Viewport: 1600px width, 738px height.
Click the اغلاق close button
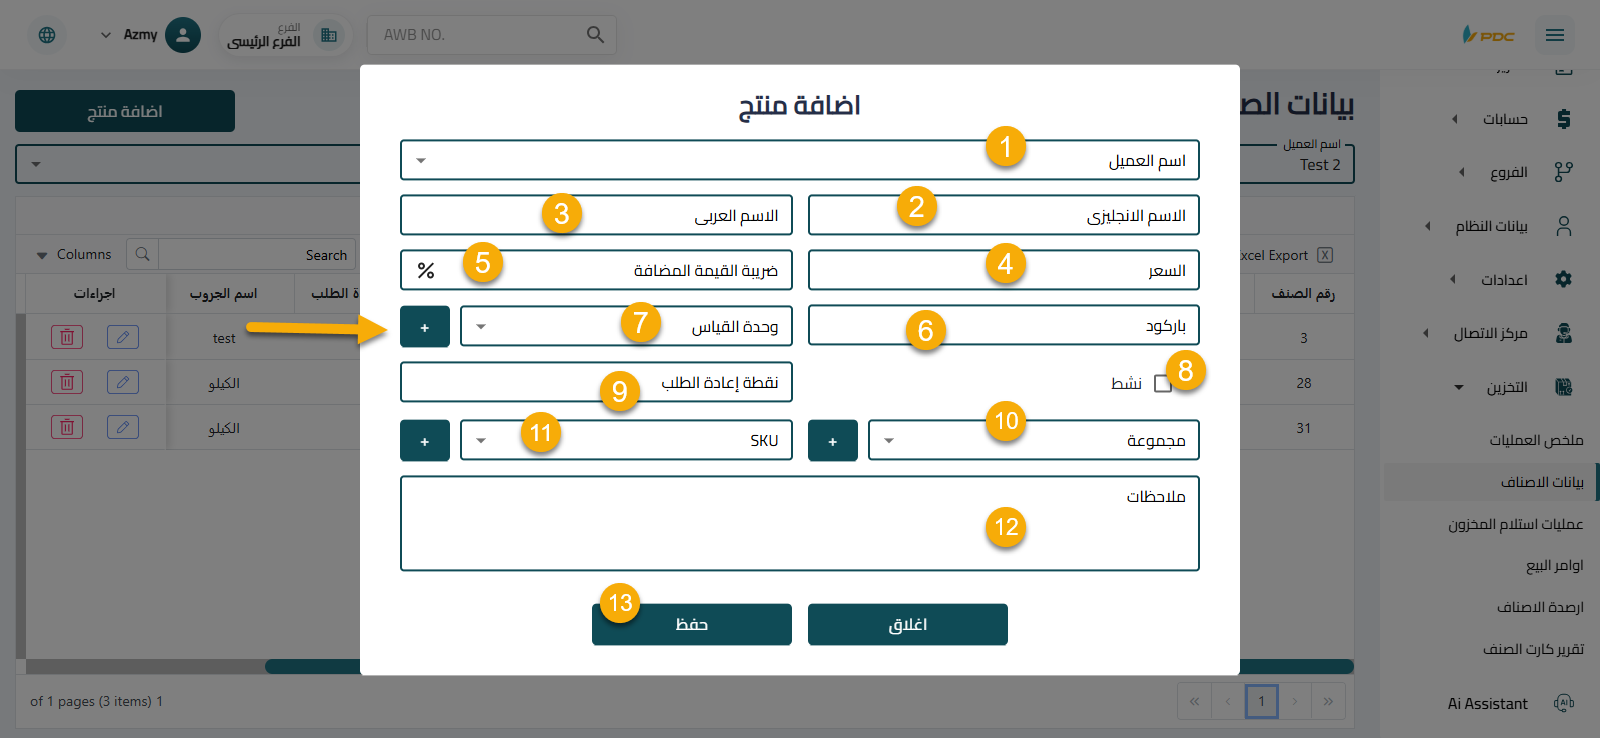pyautogui.click(x=908, y=624)
